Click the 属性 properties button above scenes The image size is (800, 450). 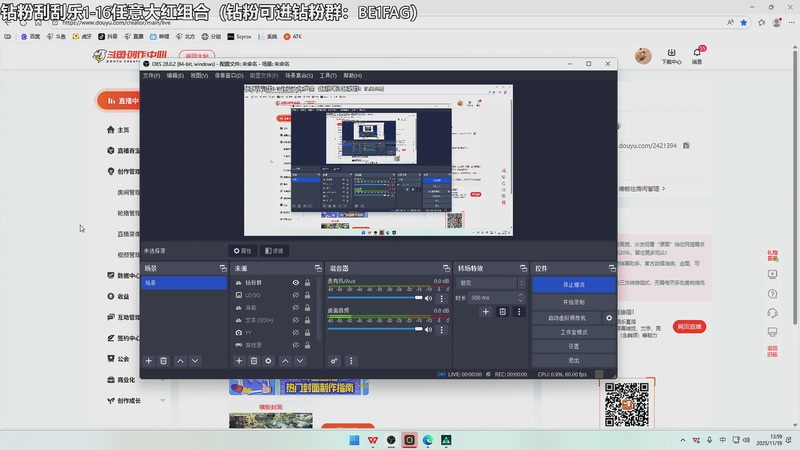click(242, 251)
